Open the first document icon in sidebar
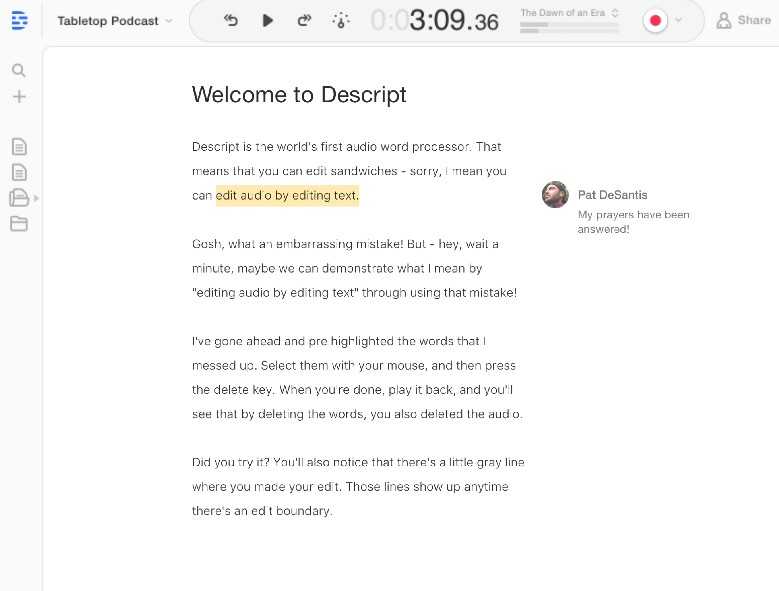The image size is (779, 591). tap(19, 147)
